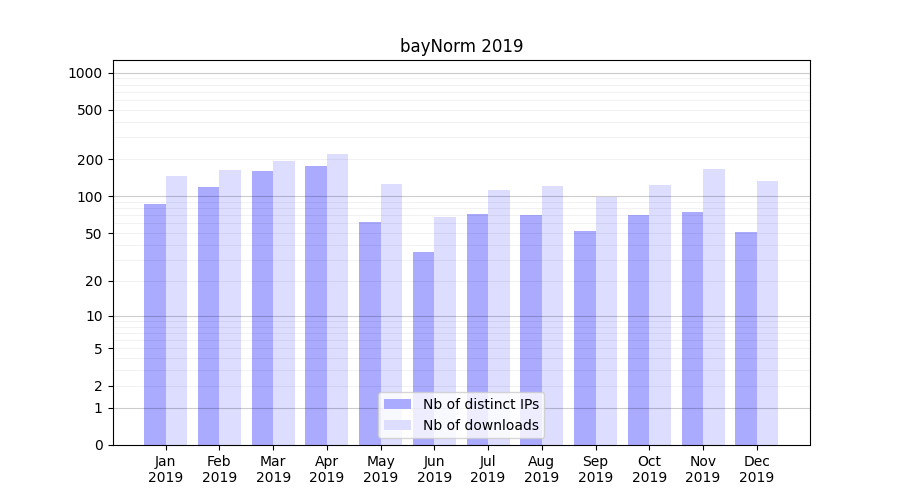The height and width of the screenshot is (500, 900).
Task: Click the 'Feb 2019' x-axis label
Action: pos(219,469)
